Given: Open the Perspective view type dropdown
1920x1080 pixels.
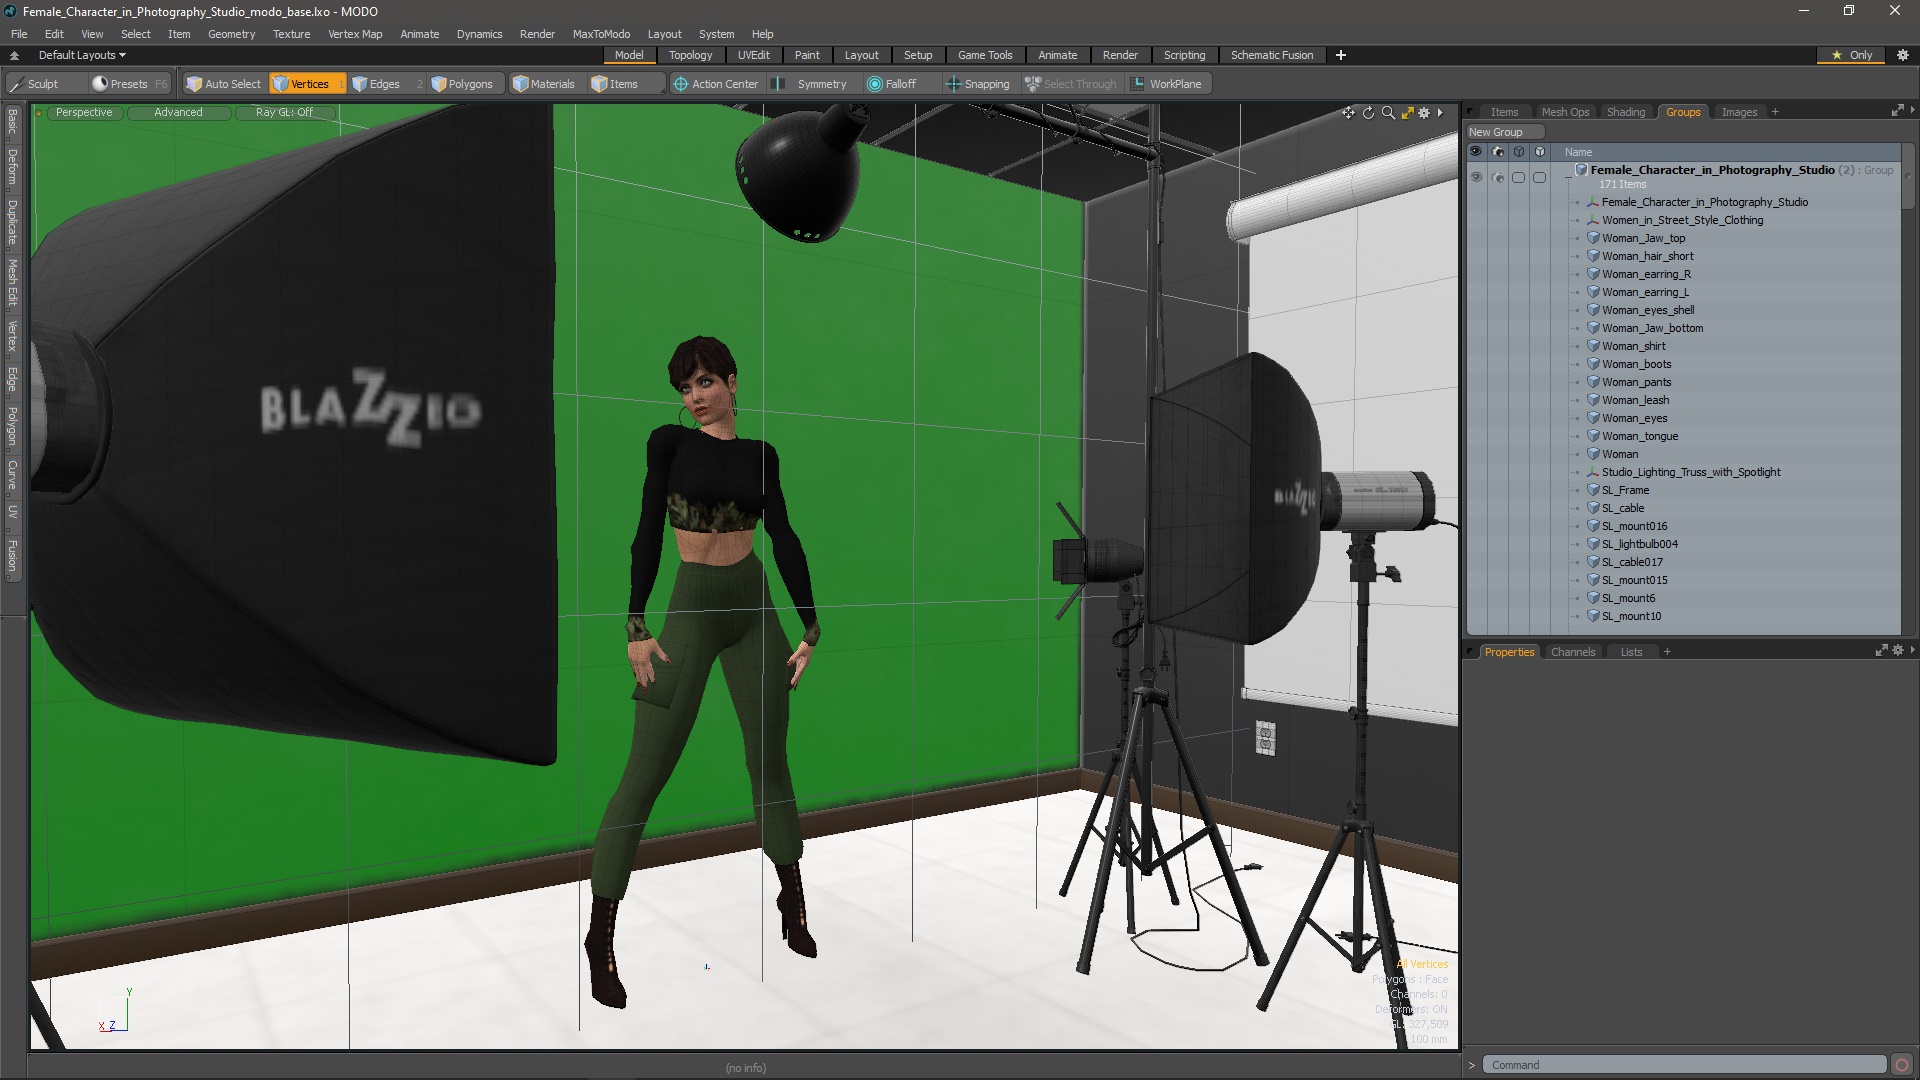Looking at the screenshot, I should (84, 112).
